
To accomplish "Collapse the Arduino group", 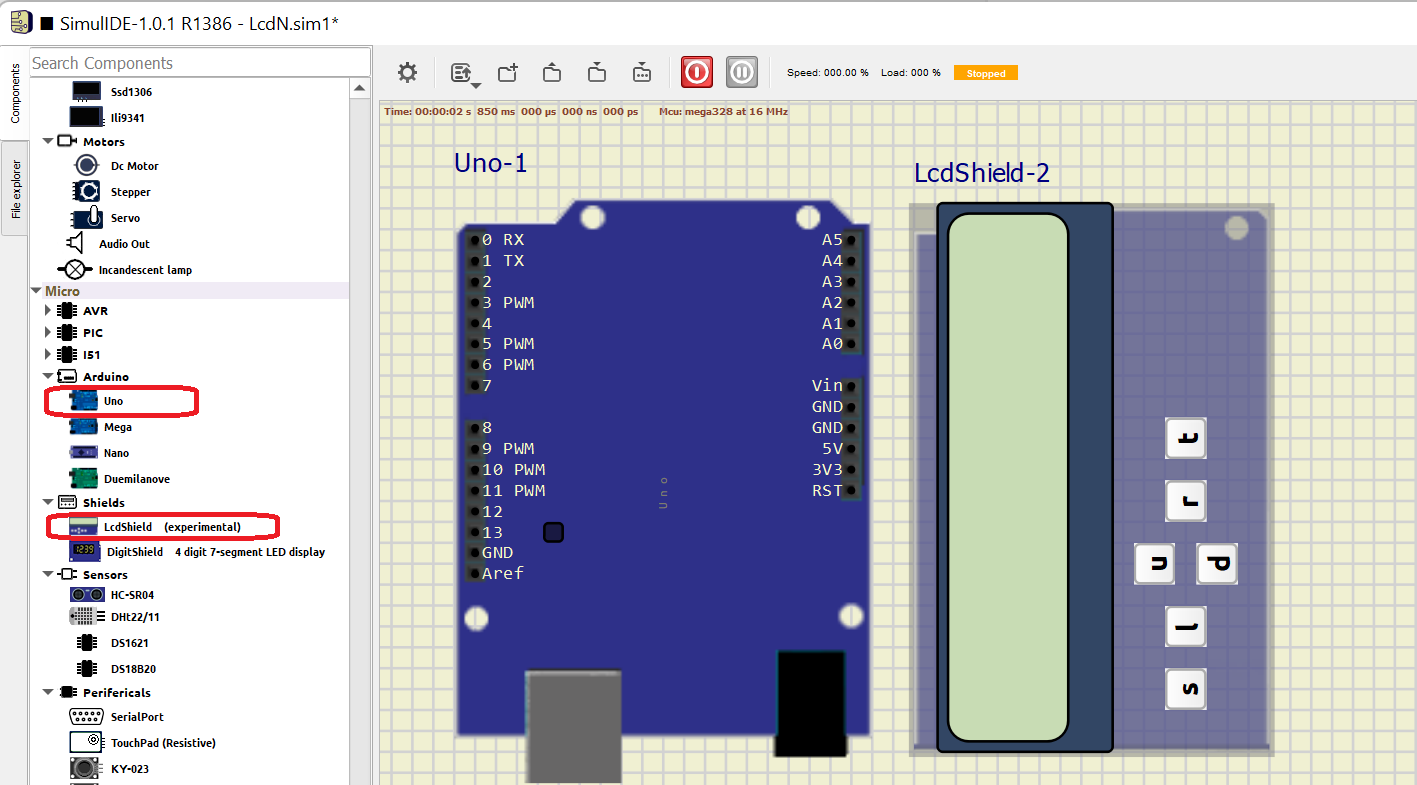I will 48,377.
